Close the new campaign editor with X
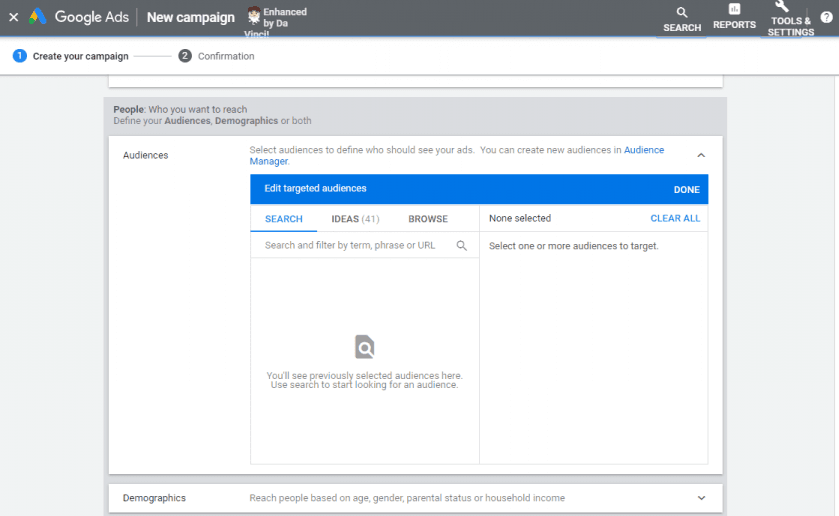The image size is (839, 516). point(14,17)
